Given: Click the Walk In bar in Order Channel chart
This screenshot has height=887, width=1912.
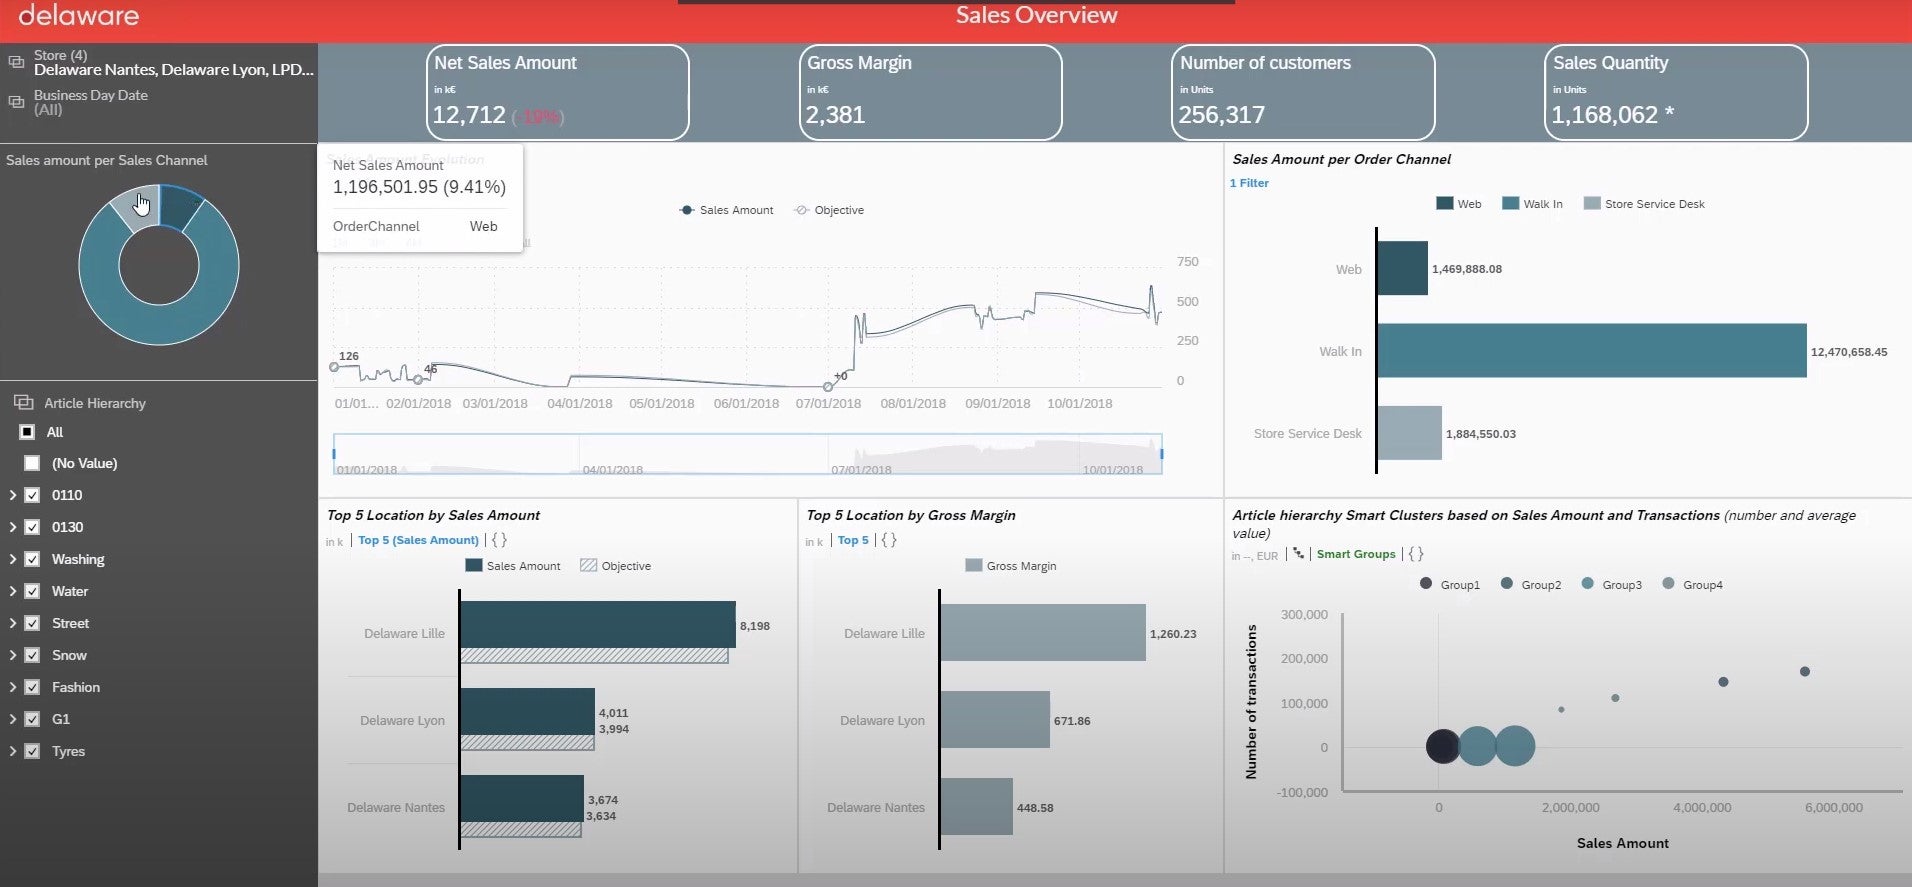Looking at the screenshot, I should pos(1590,351).
